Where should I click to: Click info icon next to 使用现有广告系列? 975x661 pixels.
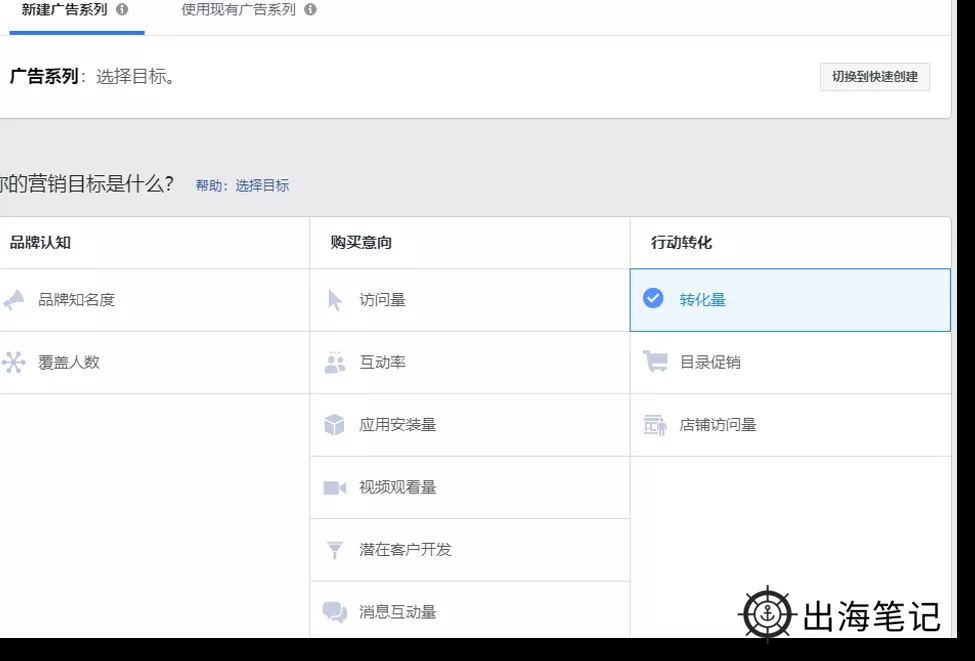tap(310, 10)
